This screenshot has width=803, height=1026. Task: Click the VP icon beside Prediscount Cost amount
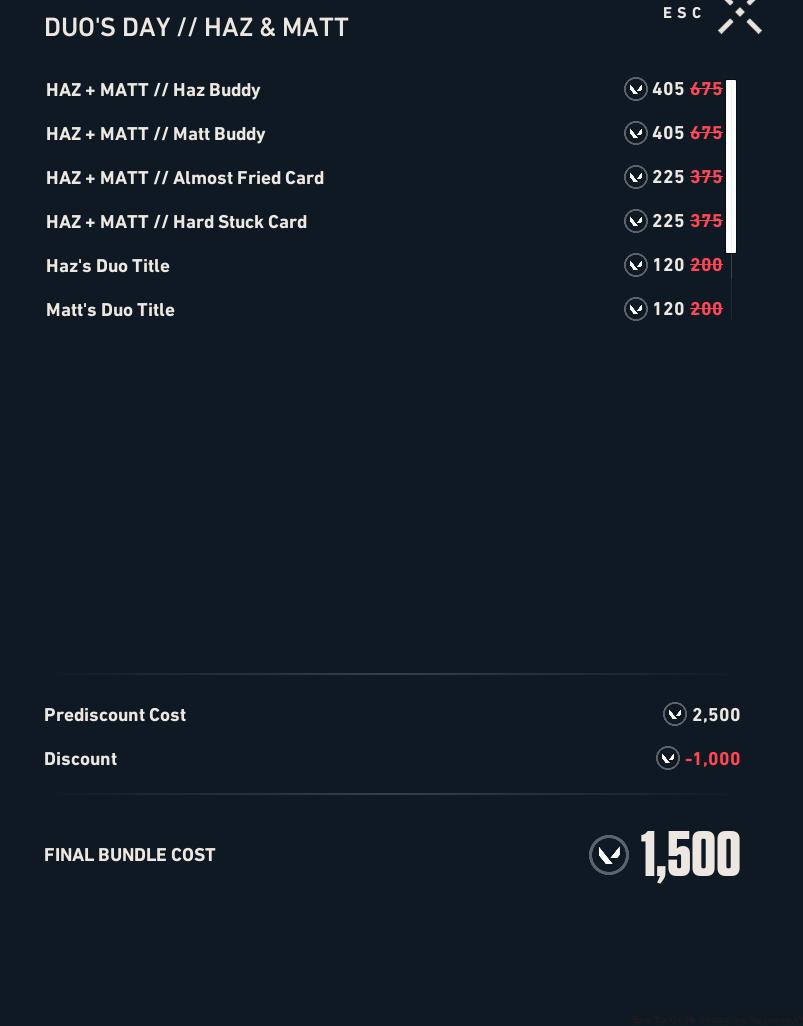coord(675,714)
